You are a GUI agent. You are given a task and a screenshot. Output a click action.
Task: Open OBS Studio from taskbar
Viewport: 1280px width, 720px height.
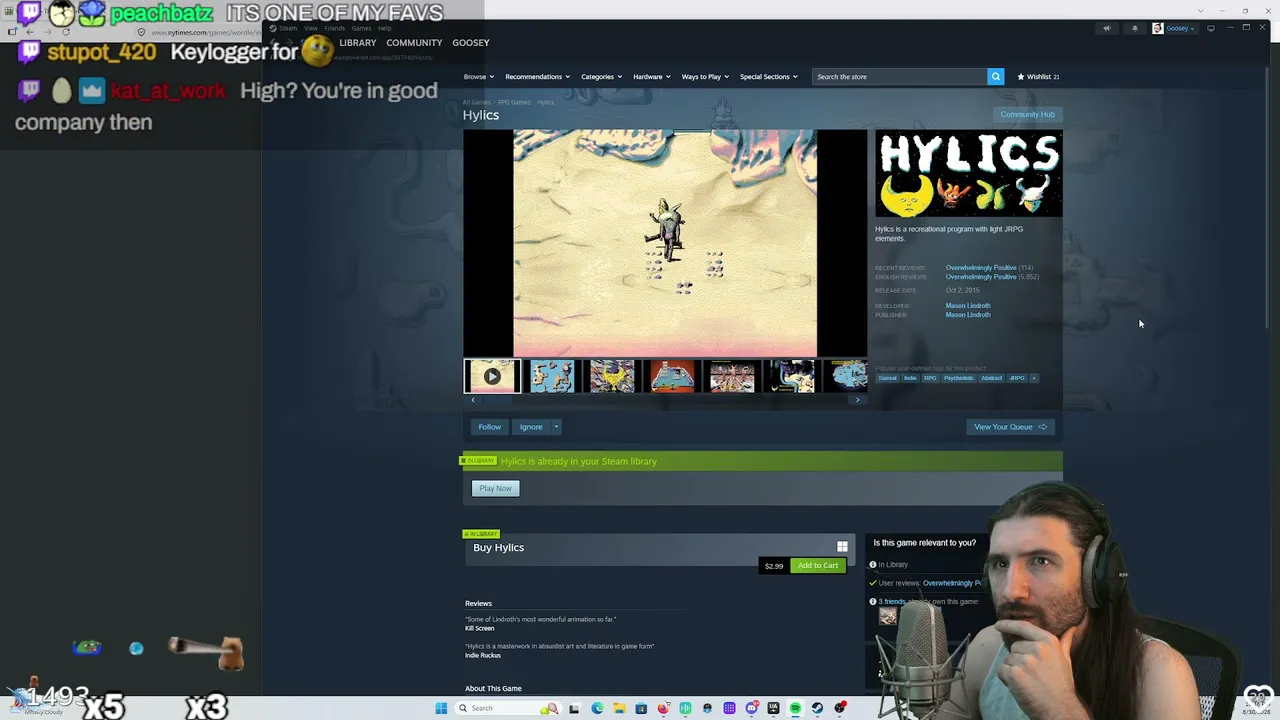pos(839,708)
